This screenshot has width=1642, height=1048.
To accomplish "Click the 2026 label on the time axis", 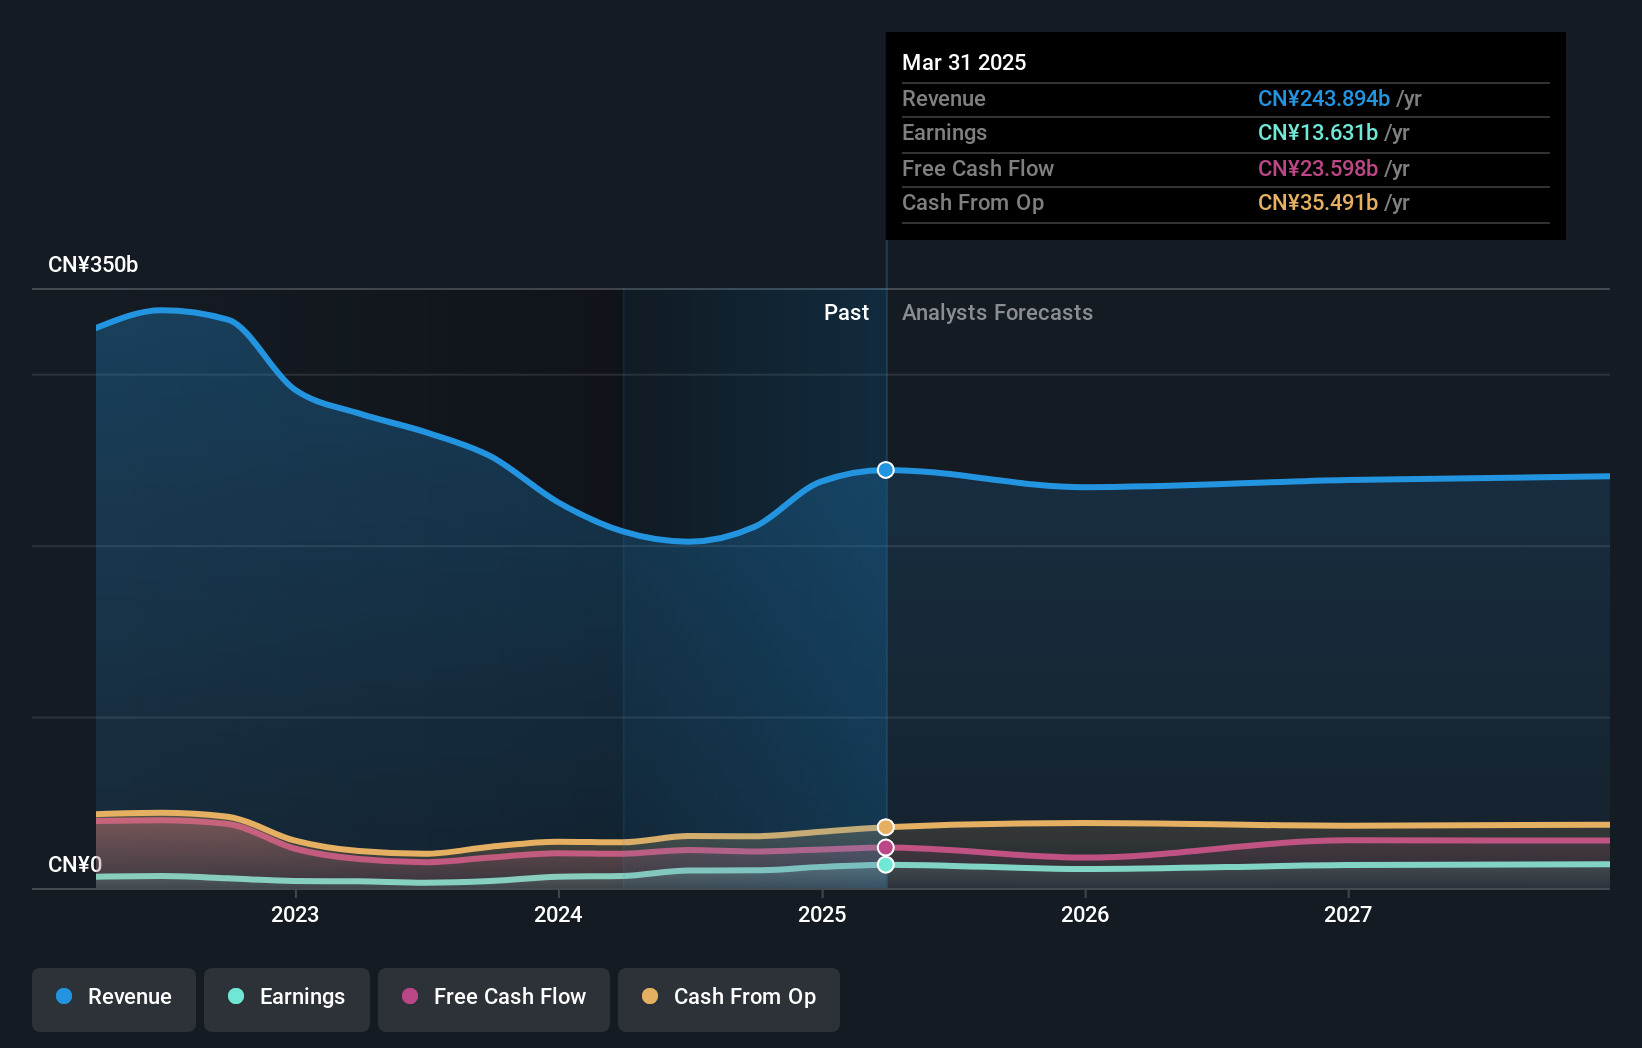I will pyautogui.click(x=1086, y=913).
